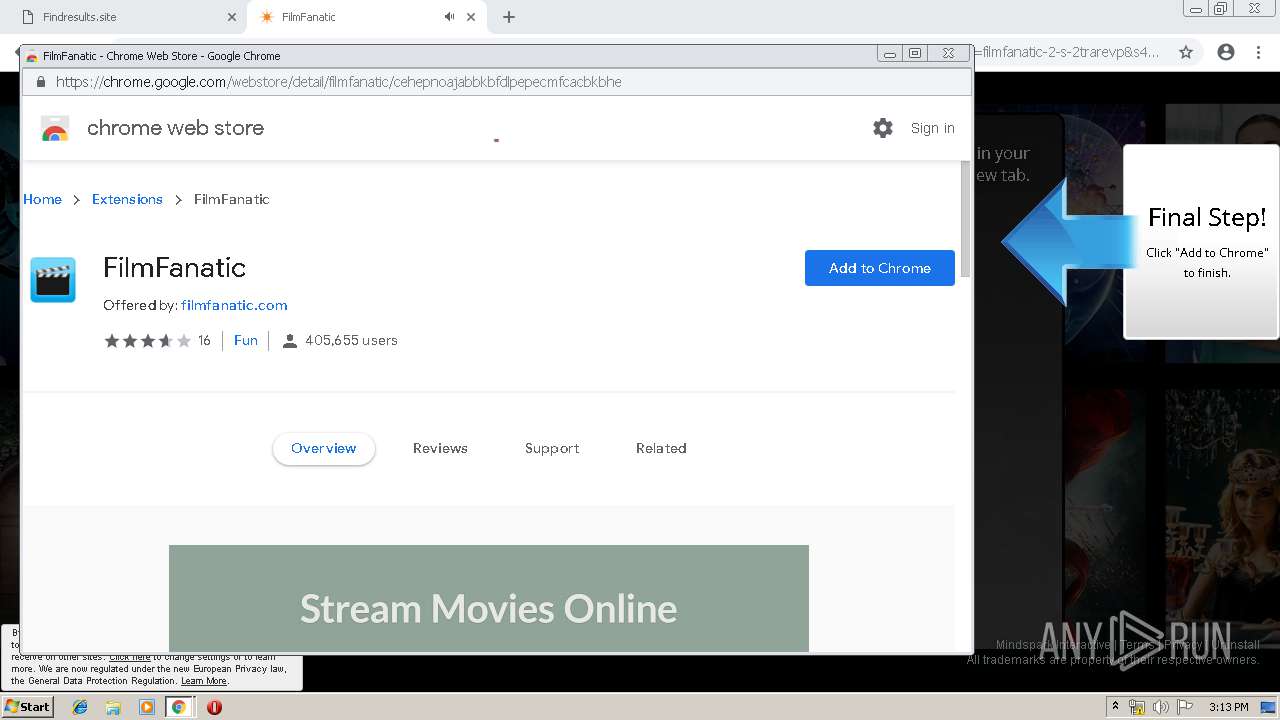The height and width of the screenshot is (720, 1280).
Task: Open the Learn More privacy link
Action: (204, 681)
